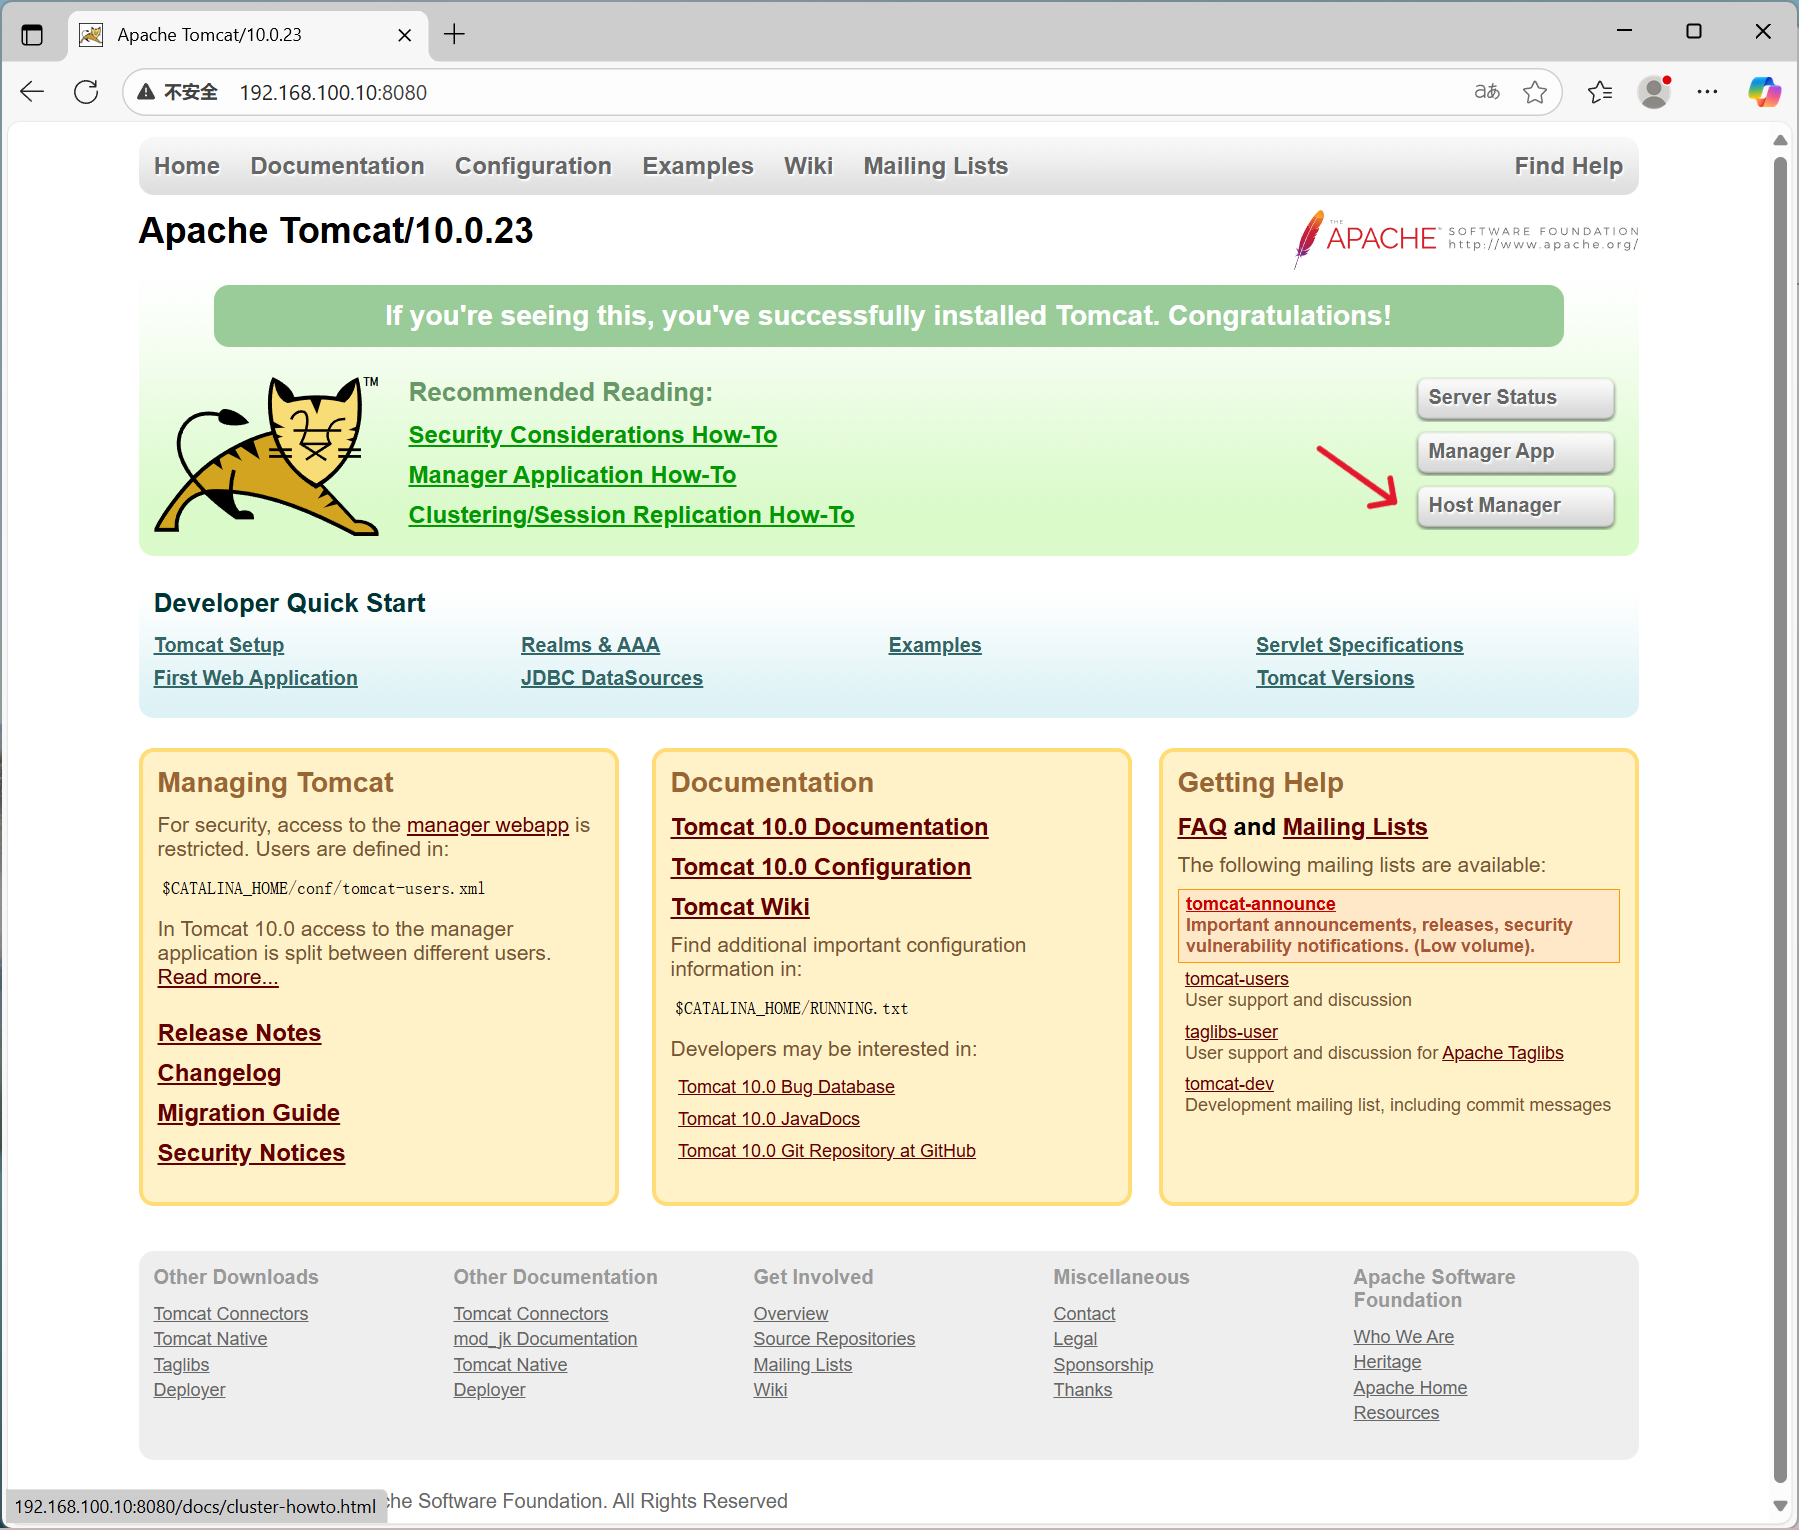Open the JDBC DataSources link
Screen dimensions: 1799x1530
612,678
